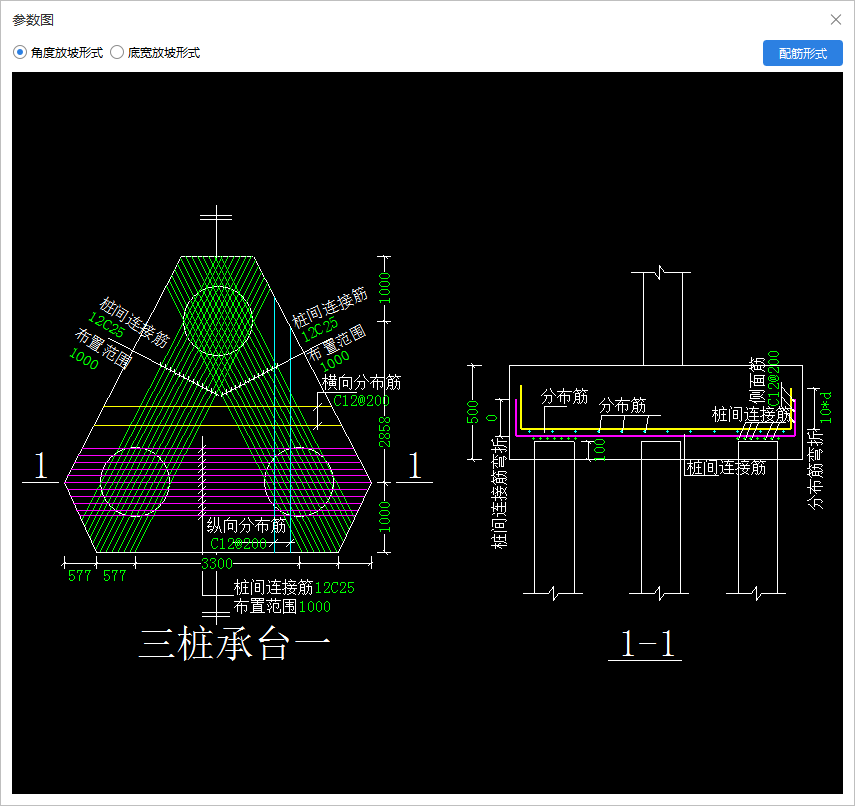
Task: Click the 1000 bottom vertical dimension beside 2858
Action: pyautogui.click(x=384, y=517)
